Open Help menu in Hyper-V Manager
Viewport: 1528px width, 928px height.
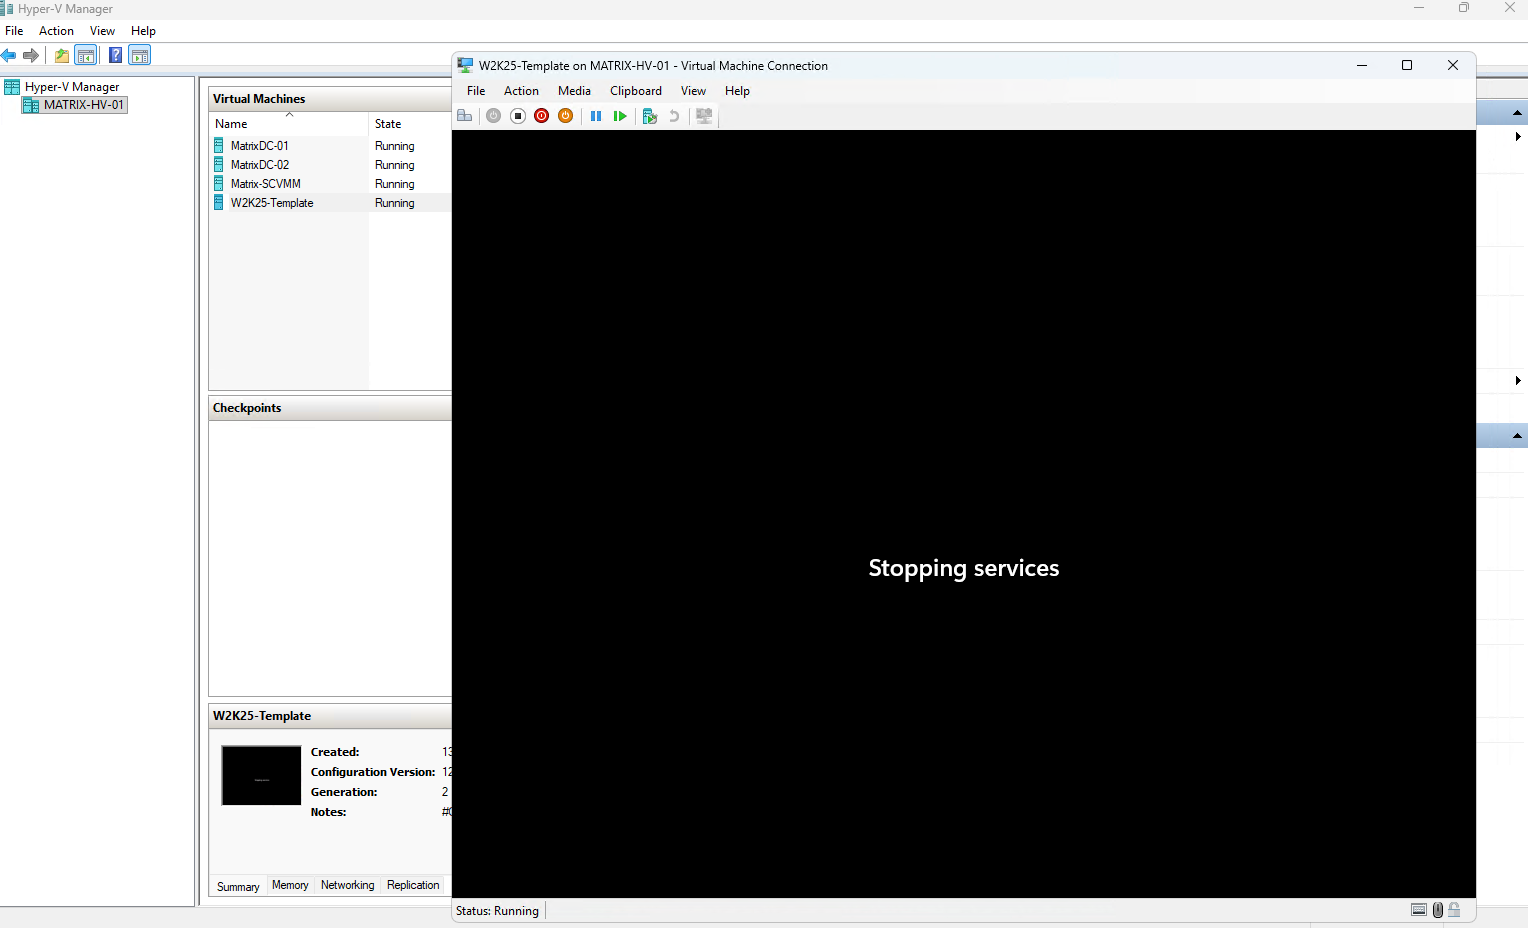coord(143,31)
